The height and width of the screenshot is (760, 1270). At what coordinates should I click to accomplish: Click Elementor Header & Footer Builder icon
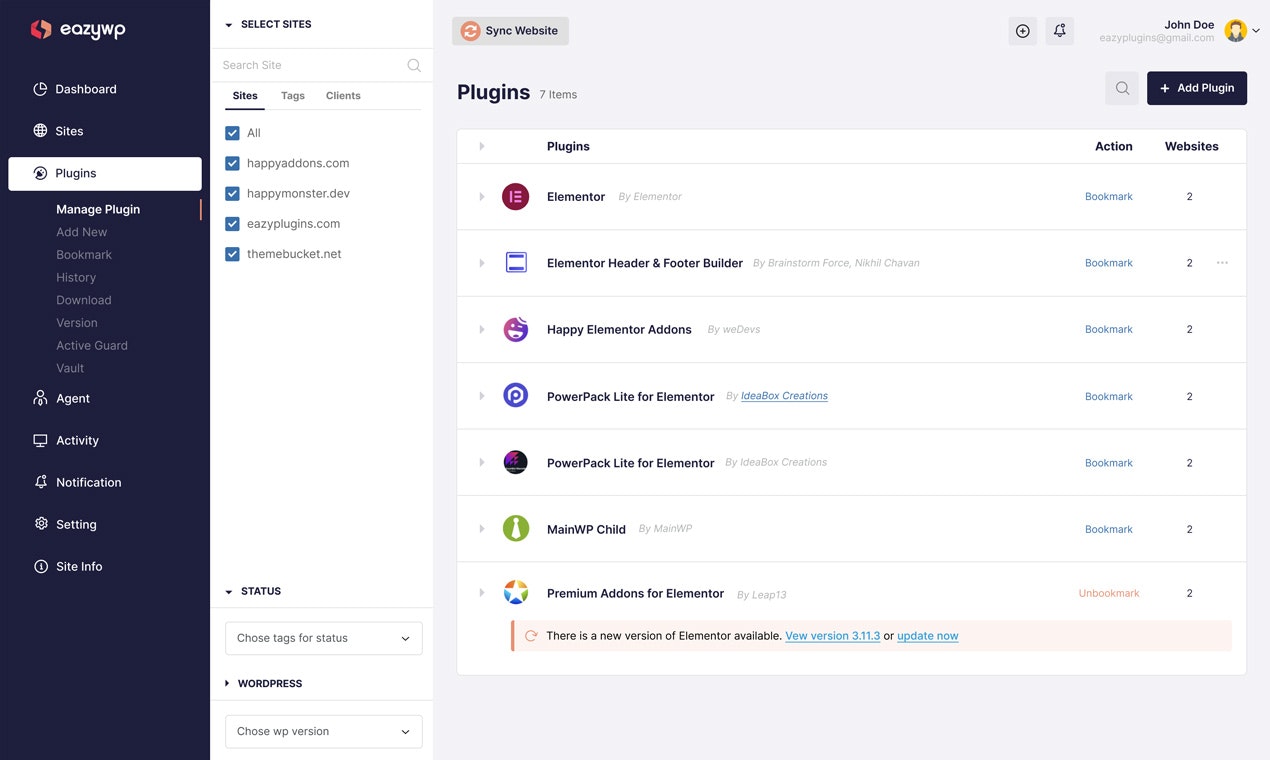tap(516, 263)
